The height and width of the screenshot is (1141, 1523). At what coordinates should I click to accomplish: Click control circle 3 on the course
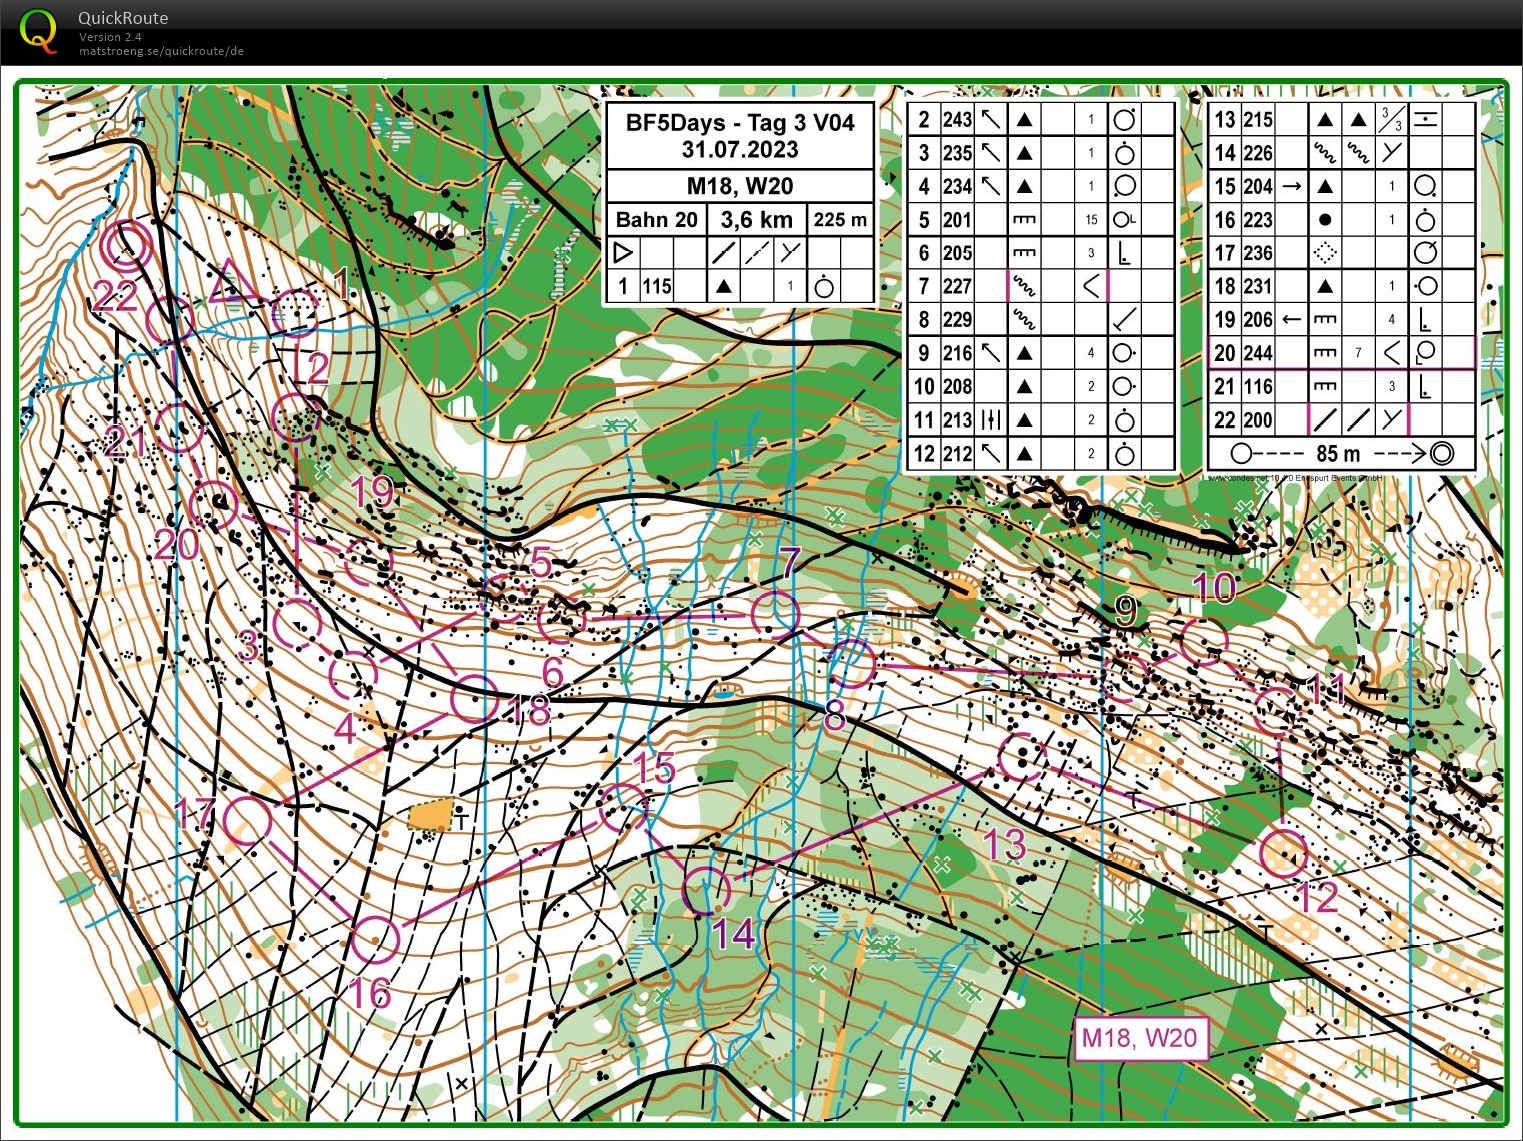click(297, 624)
